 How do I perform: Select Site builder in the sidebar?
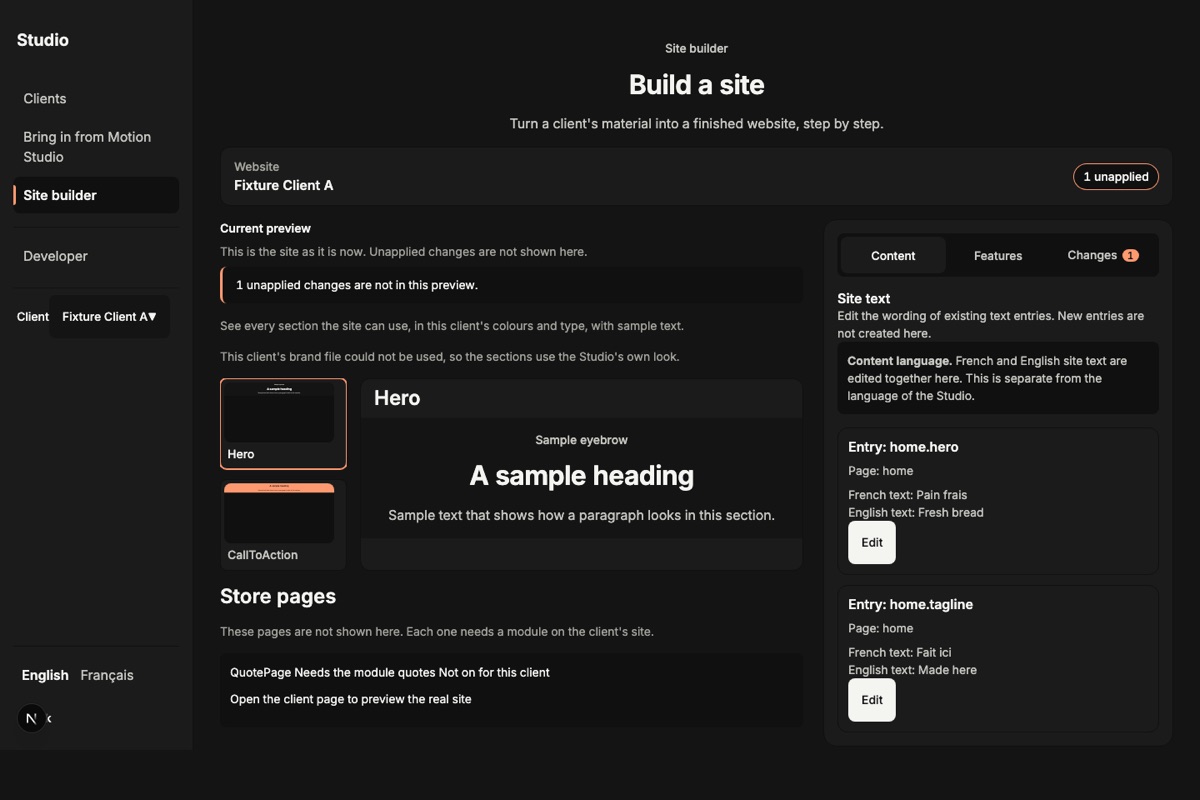96,195
